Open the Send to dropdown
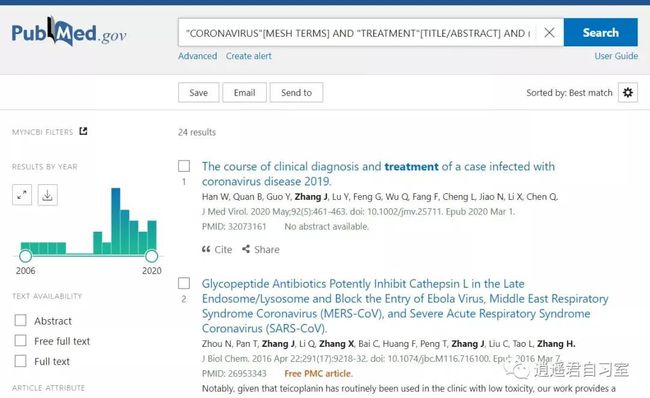Image resolution: width=650 pixels, height=398 pixels. coord(296,92)
